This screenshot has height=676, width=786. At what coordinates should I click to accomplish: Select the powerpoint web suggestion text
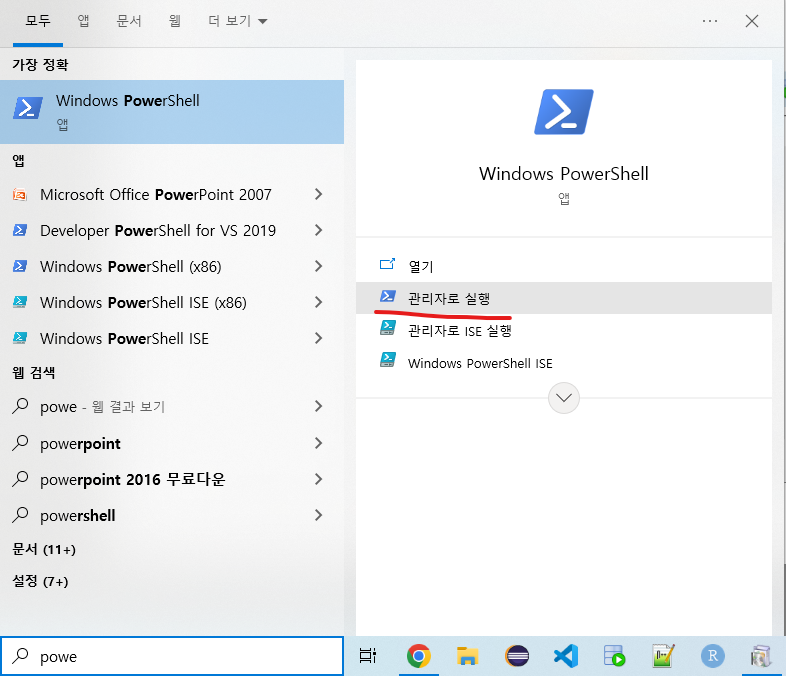tap(80, 444)
